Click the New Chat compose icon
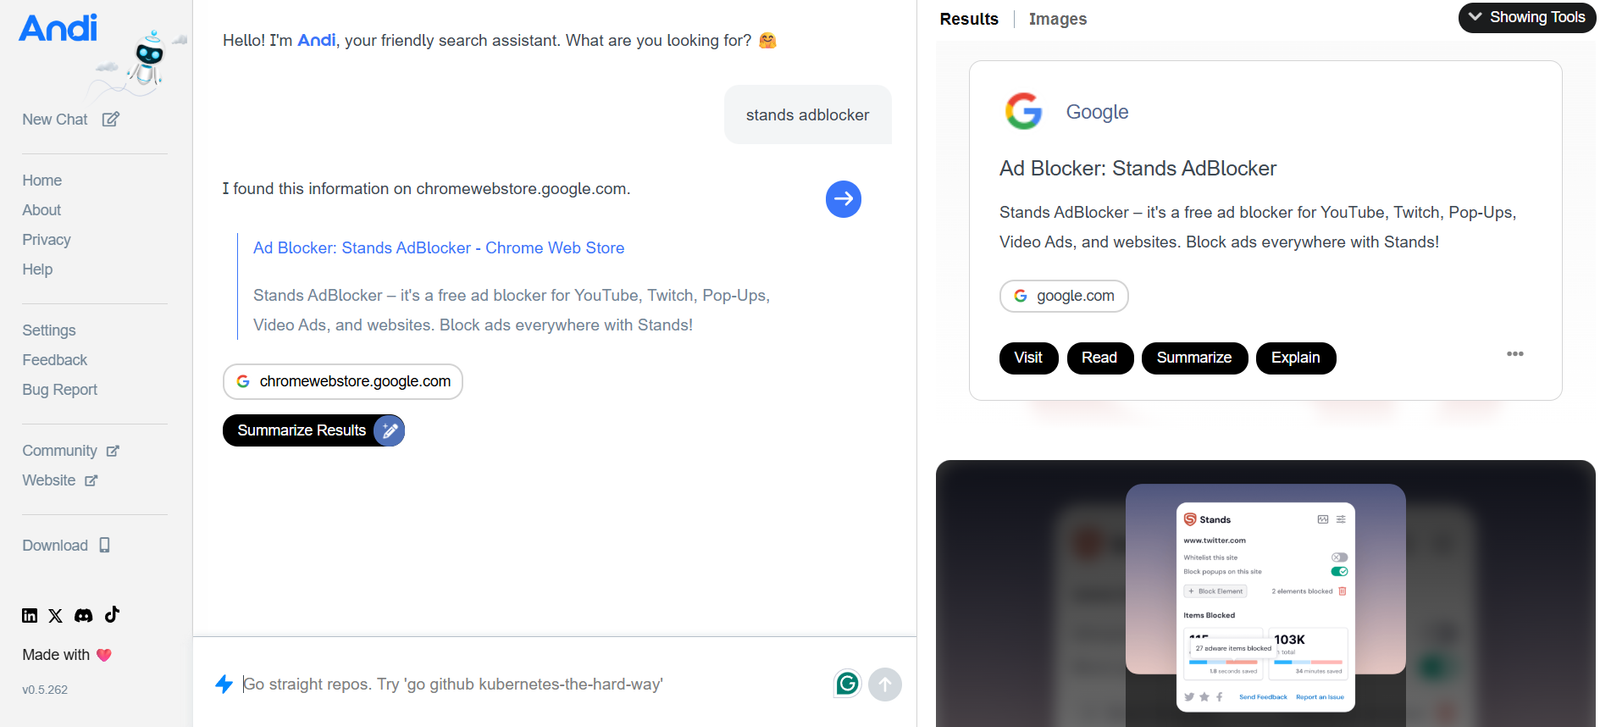Image resolution: width=1600 pixels, height=727 pixels. pyautogui.click(x=111, y=119)
